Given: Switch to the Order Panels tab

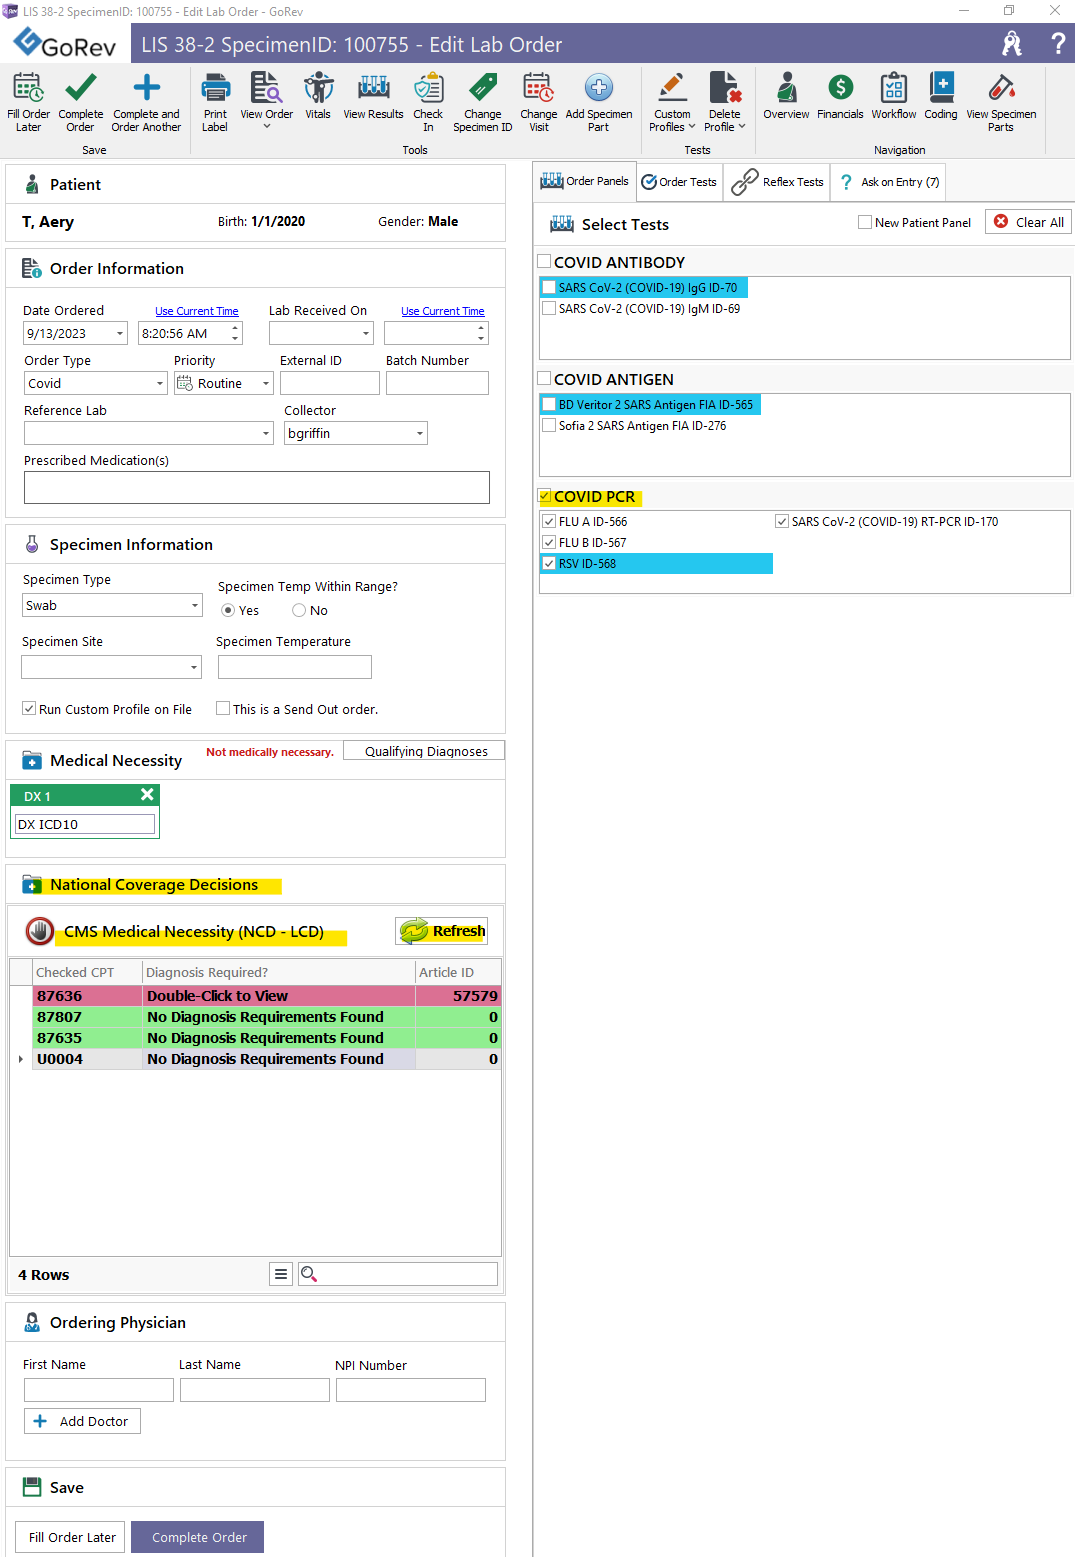Looking at the screenshot, I should pos(585,181).
